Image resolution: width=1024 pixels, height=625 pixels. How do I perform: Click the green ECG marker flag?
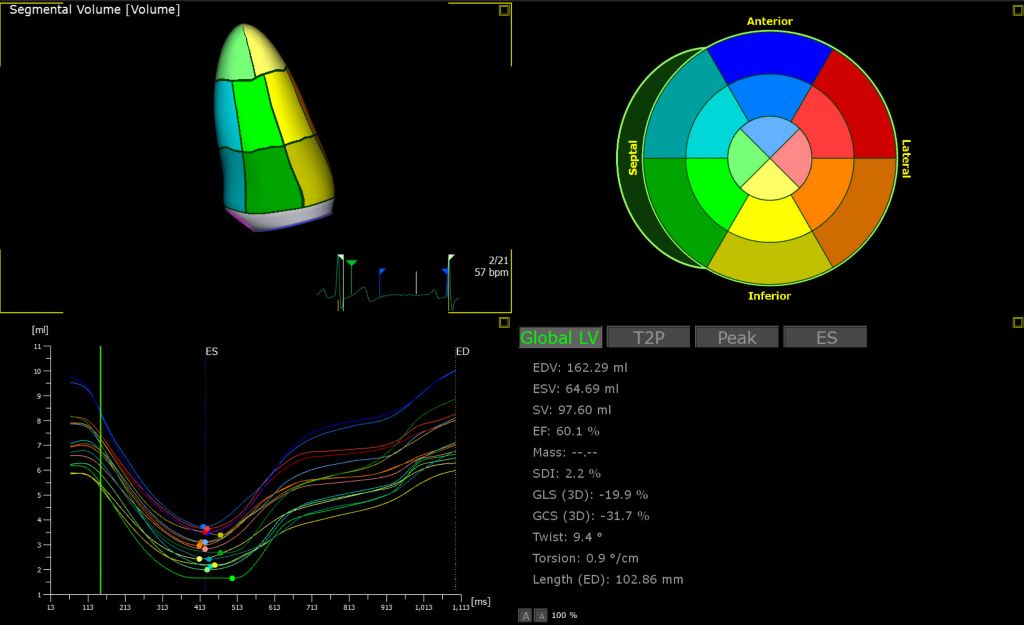pyautogui.click(x=351, y=263)
